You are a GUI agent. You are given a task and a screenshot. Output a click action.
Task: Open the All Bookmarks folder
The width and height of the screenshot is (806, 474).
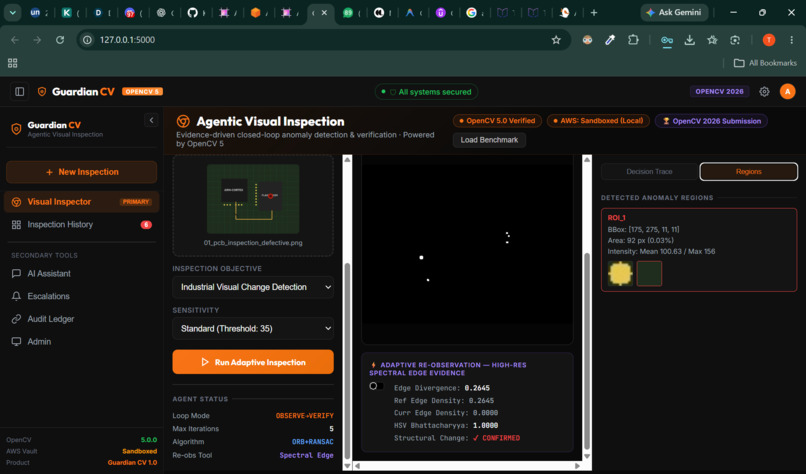point(765,63)
